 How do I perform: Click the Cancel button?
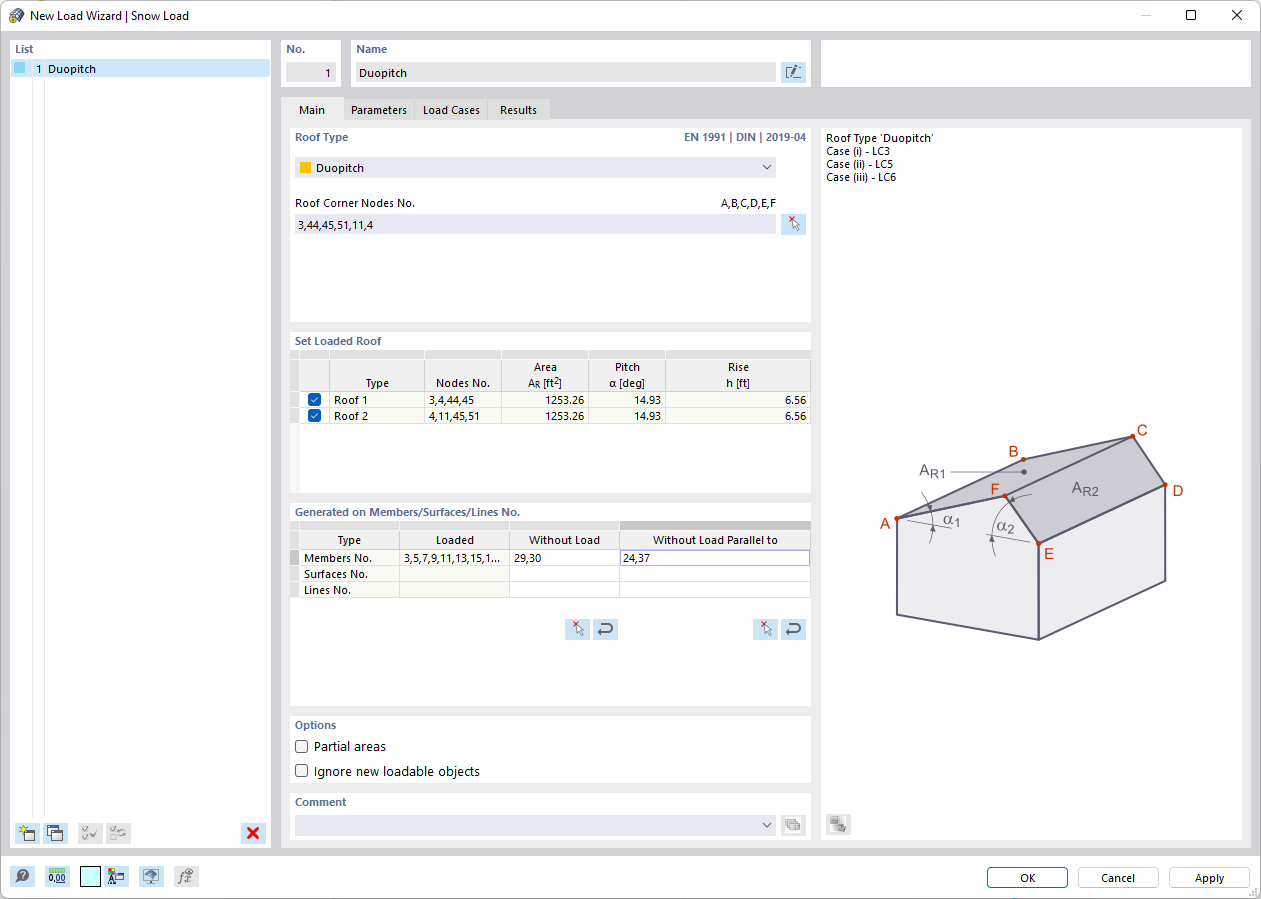[1118, 878]
